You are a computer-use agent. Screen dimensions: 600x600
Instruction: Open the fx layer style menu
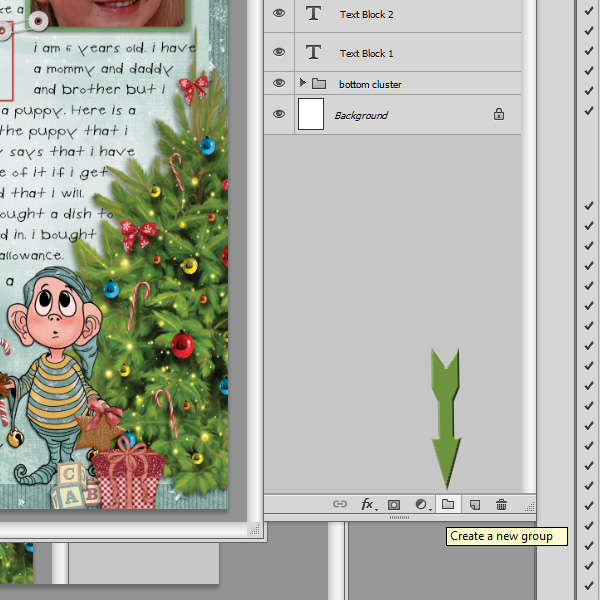[x=368, y=504]
